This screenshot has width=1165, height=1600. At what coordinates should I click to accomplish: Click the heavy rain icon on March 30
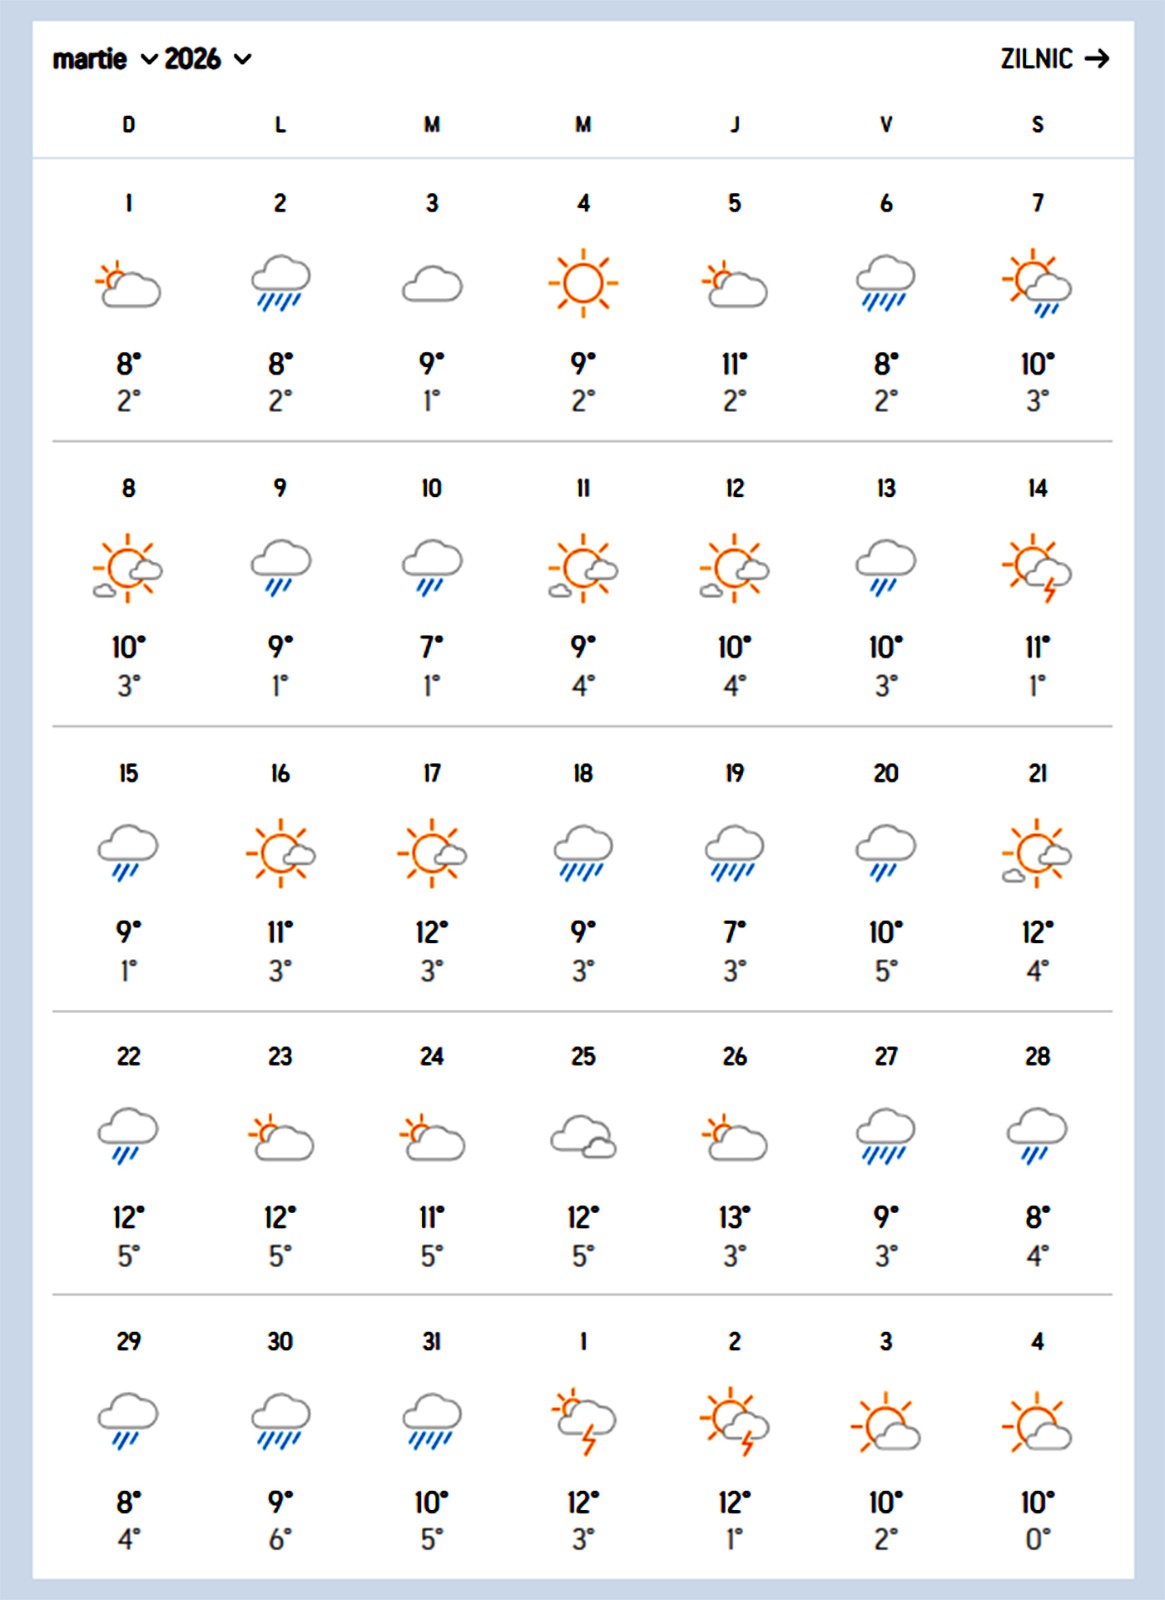(x=280, y=1421)
